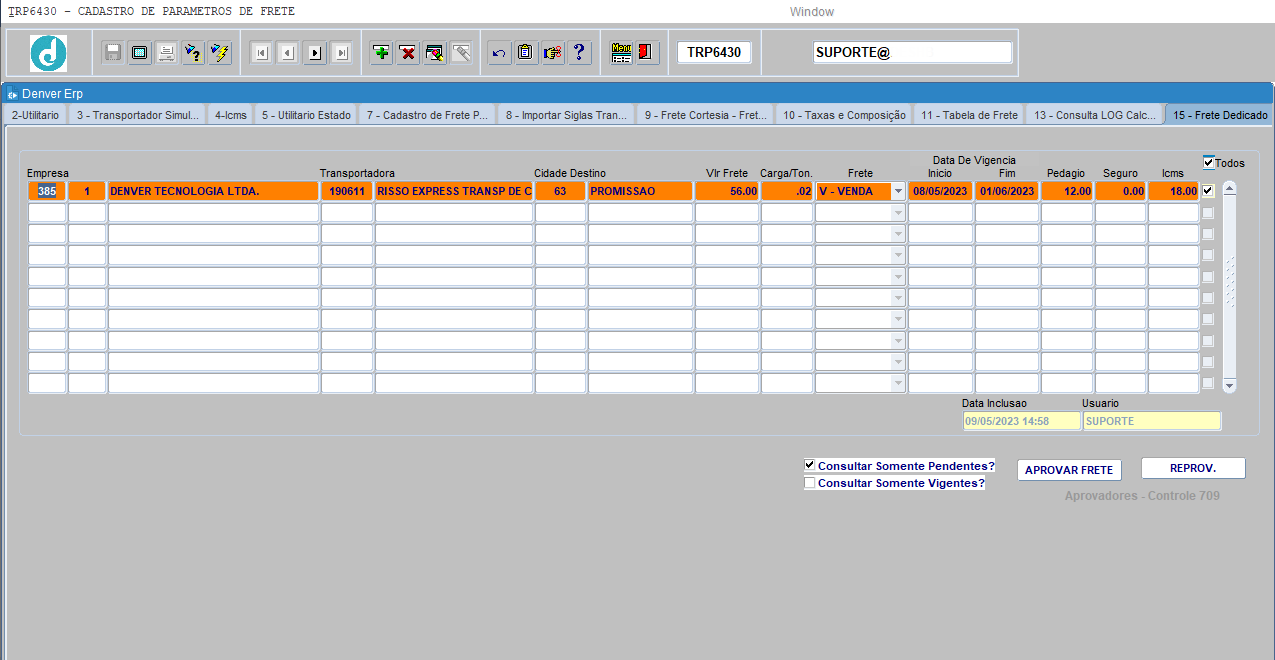Open the 13 - Consulta LOG Calc... tab
This screenshot has height=660, width=1275.
point(1095,115)
